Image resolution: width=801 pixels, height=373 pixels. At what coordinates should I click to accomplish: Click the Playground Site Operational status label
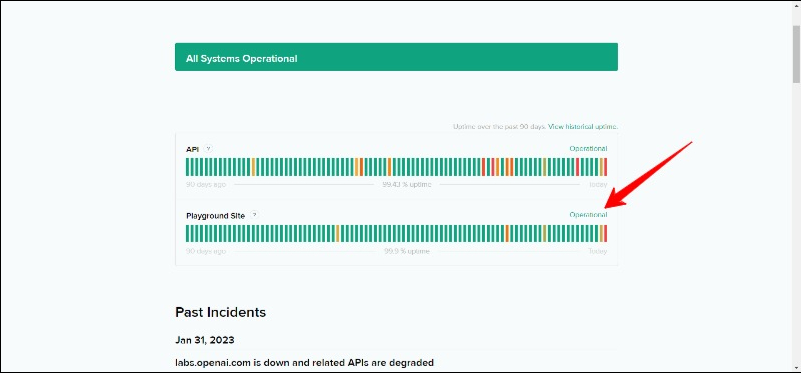click(x=588, y=215)
